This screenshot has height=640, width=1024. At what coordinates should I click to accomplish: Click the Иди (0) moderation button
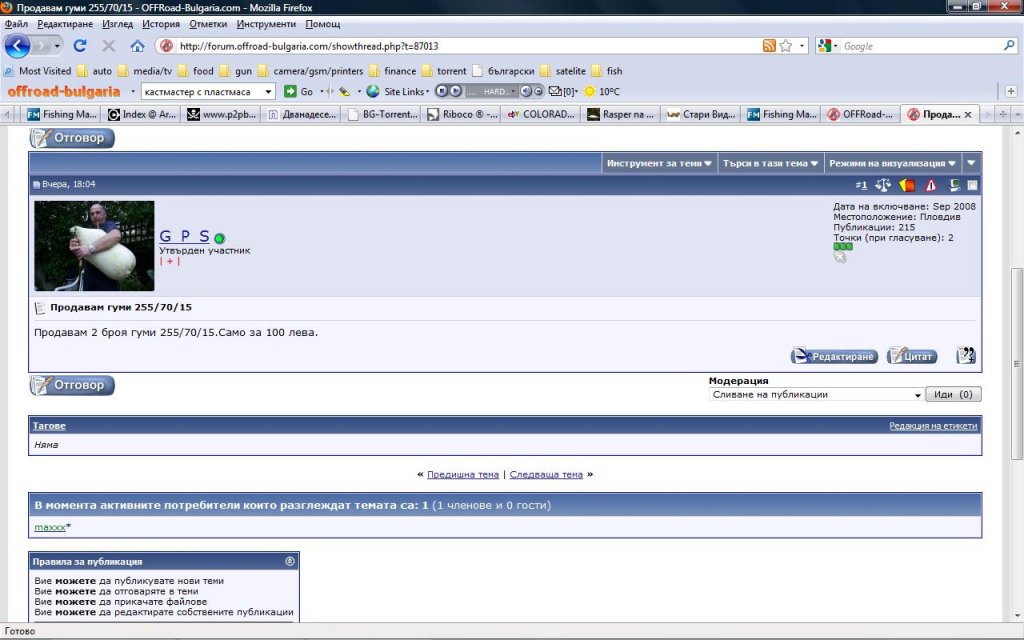(952, 394)
